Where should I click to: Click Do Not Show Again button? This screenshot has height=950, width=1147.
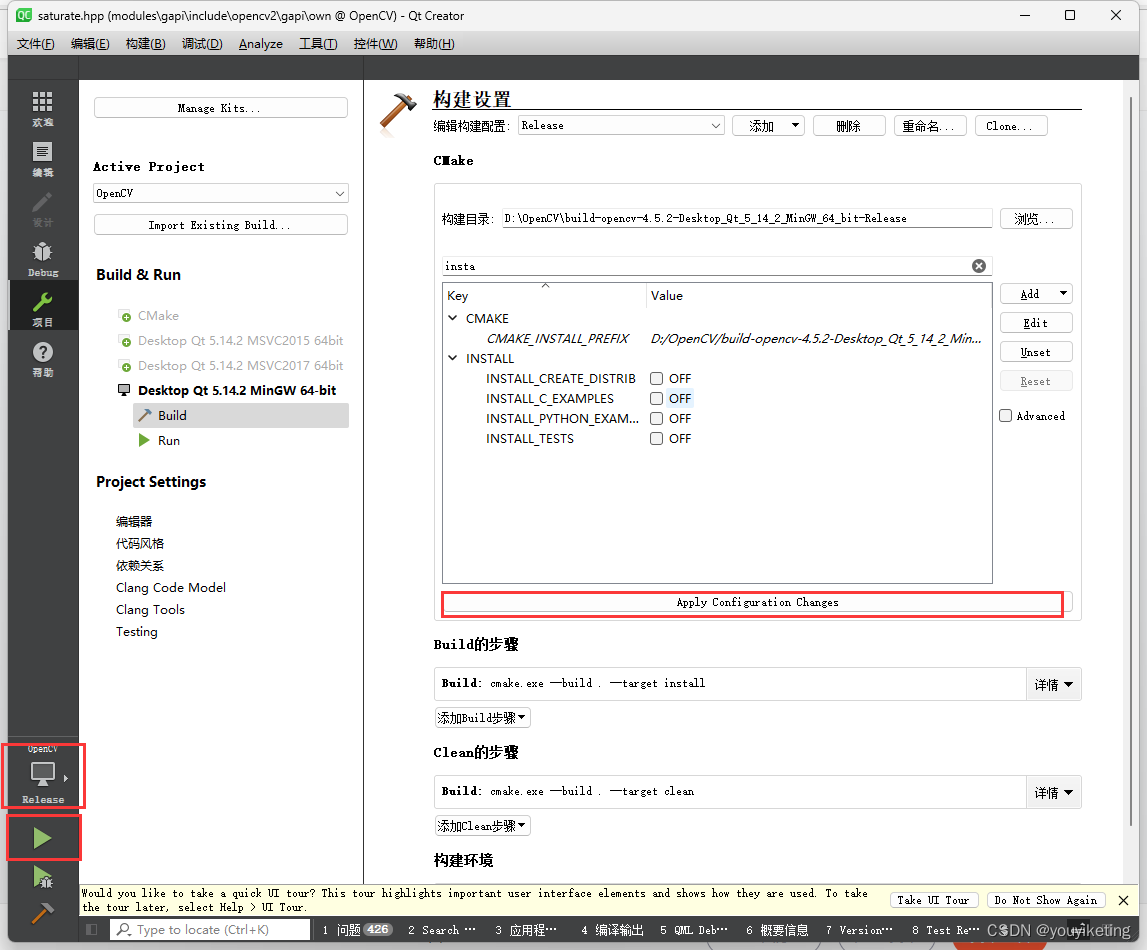1046,900
